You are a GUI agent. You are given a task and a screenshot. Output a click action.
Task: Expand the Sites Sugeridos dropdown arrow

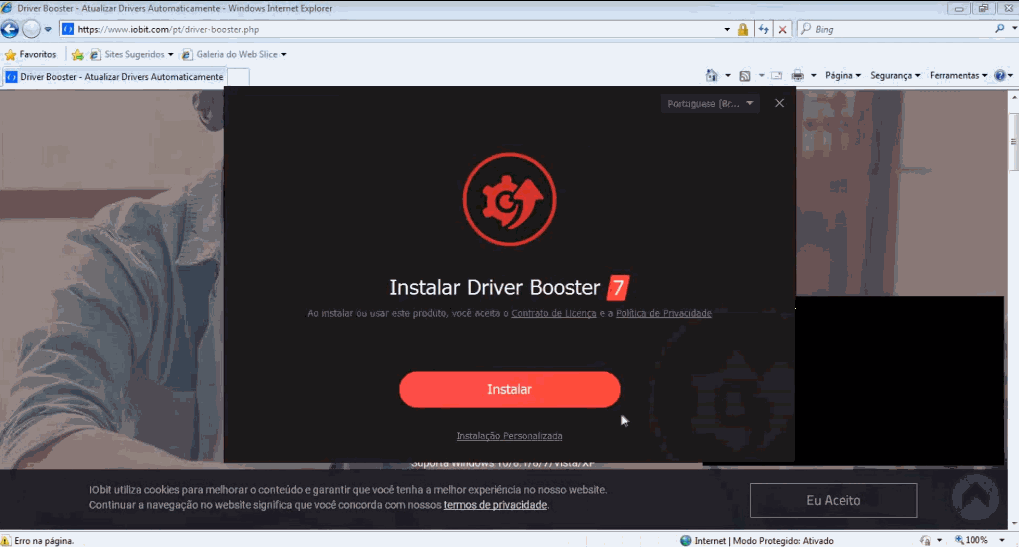pyautogui.click(x=170, y=55)
